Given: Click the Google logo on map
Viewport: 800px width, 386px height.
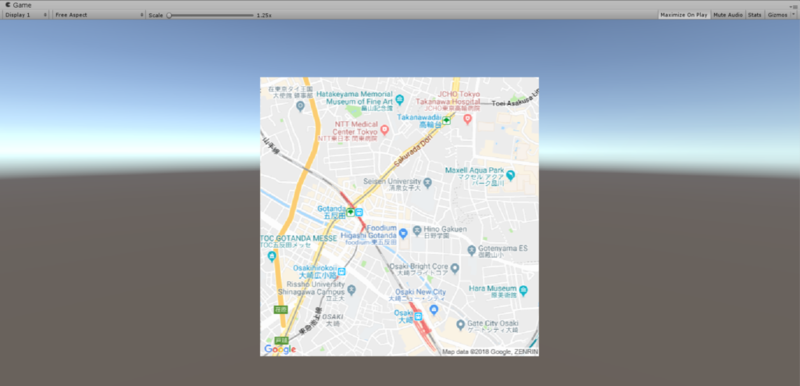Looking at the screenshot, I should (x=280, y=349).
